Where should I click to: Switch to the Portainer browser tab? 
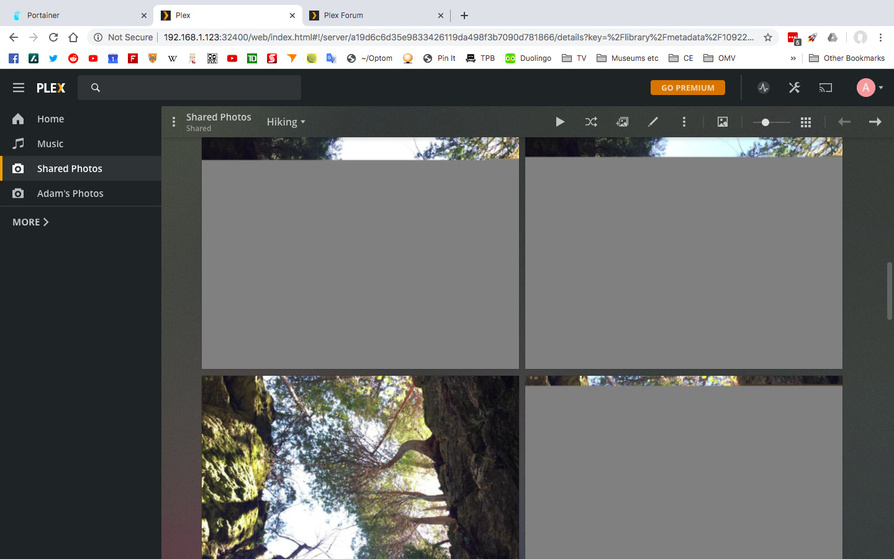coord(80,15)
